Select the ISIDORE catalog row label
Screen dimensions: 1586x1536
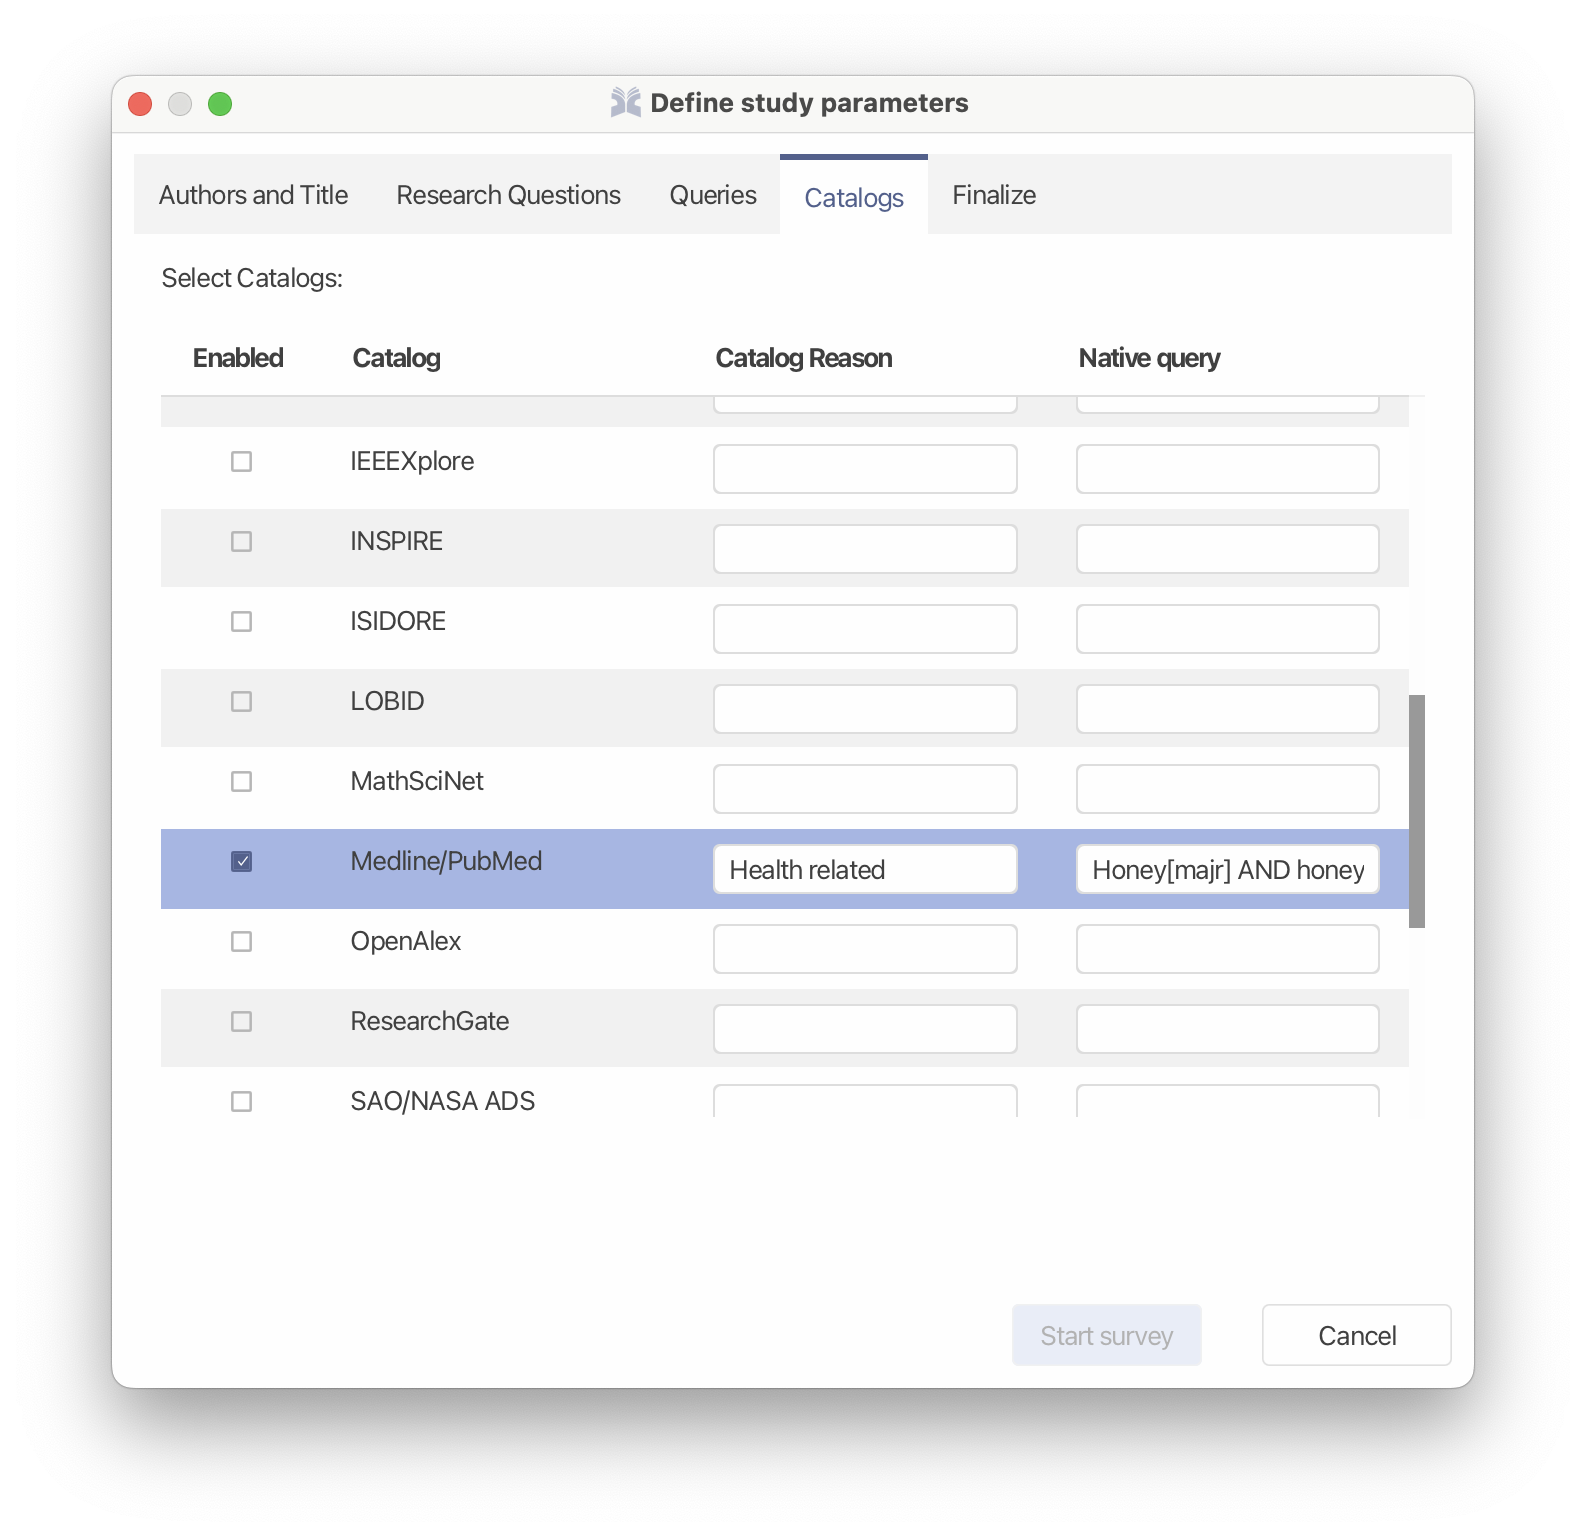click(x=398, y=621)
